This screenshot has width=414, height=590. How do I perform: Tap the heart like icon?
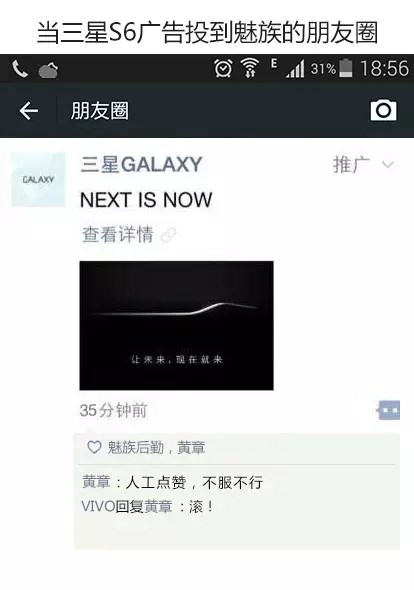pos(94,447)
